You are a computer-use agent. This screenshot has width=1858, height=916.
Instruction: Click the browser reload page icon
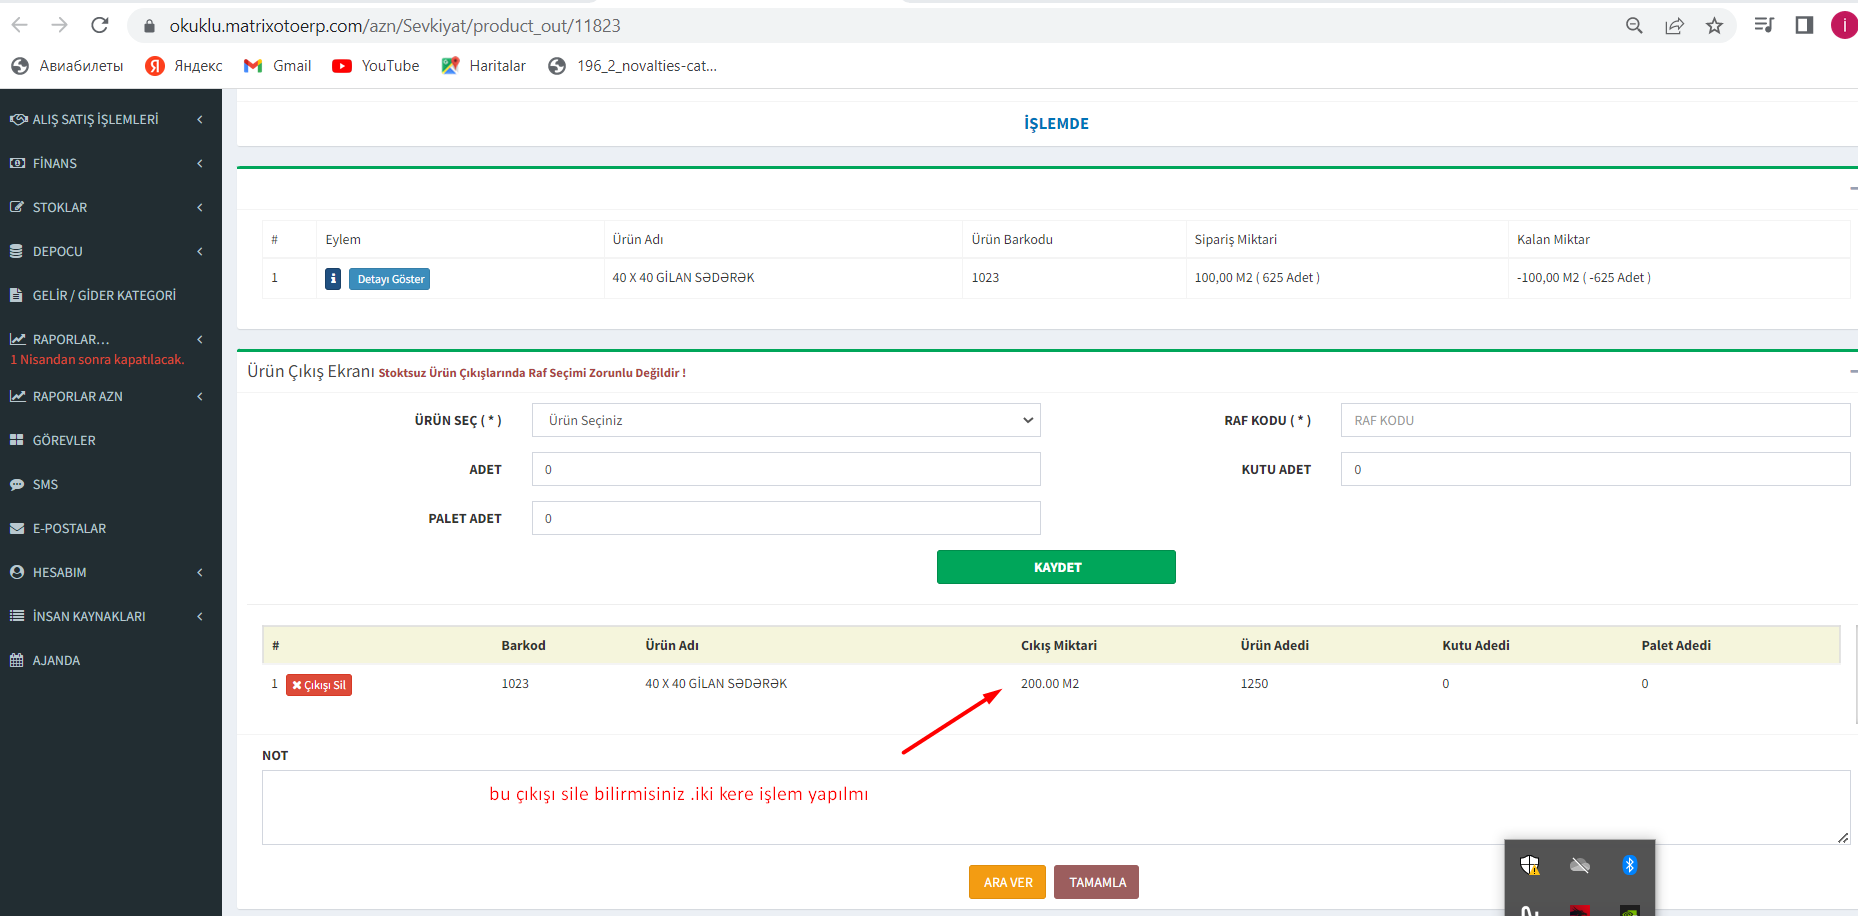tap(99, 25)
